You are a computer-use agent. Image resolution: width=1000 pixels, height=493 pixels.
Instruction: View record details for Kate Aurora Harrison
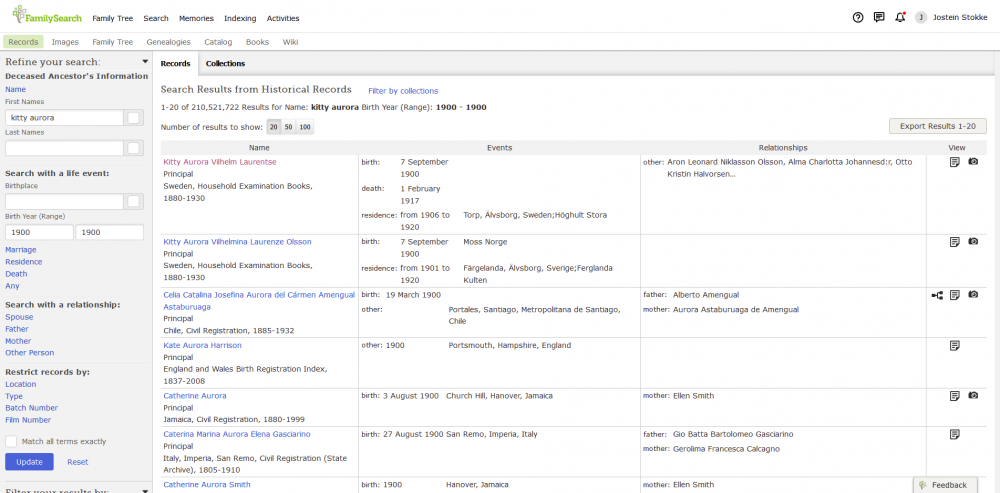pos(955,346)
